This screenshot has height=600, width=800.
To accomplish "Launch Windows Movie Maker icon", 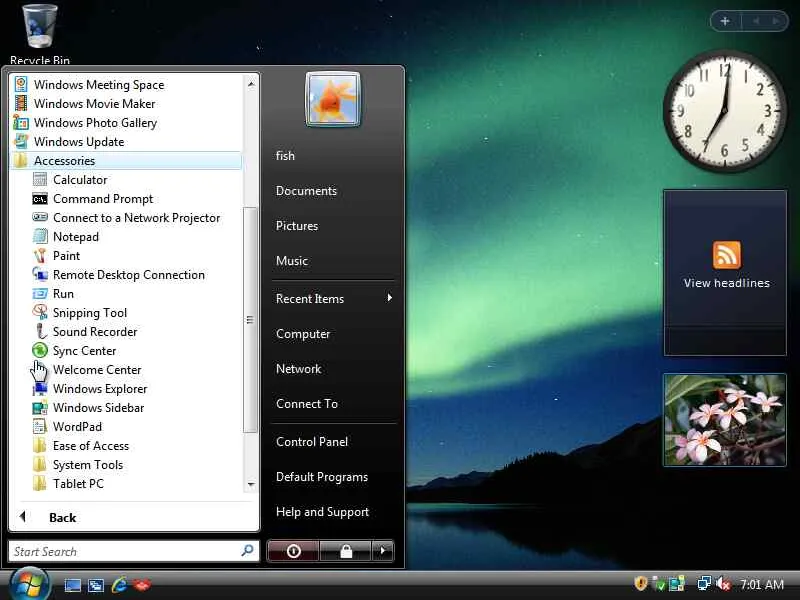I will tap(21, 103).
